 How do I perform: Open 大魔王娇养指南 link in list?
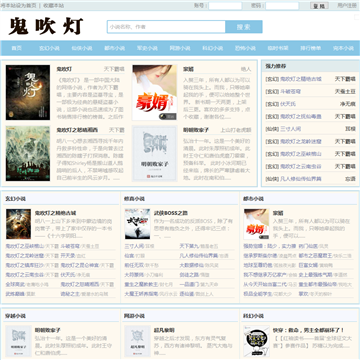tap(141, 294)
